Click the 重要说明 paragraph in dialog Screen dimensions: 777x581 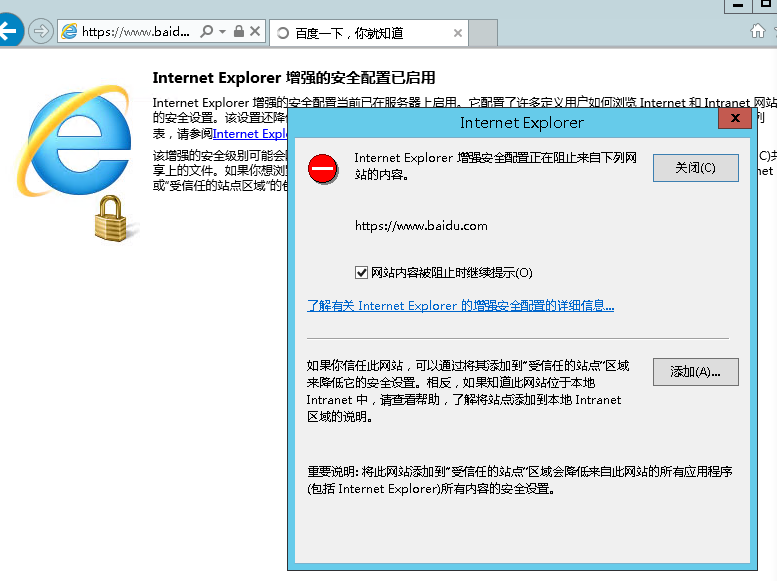(520, 480)
